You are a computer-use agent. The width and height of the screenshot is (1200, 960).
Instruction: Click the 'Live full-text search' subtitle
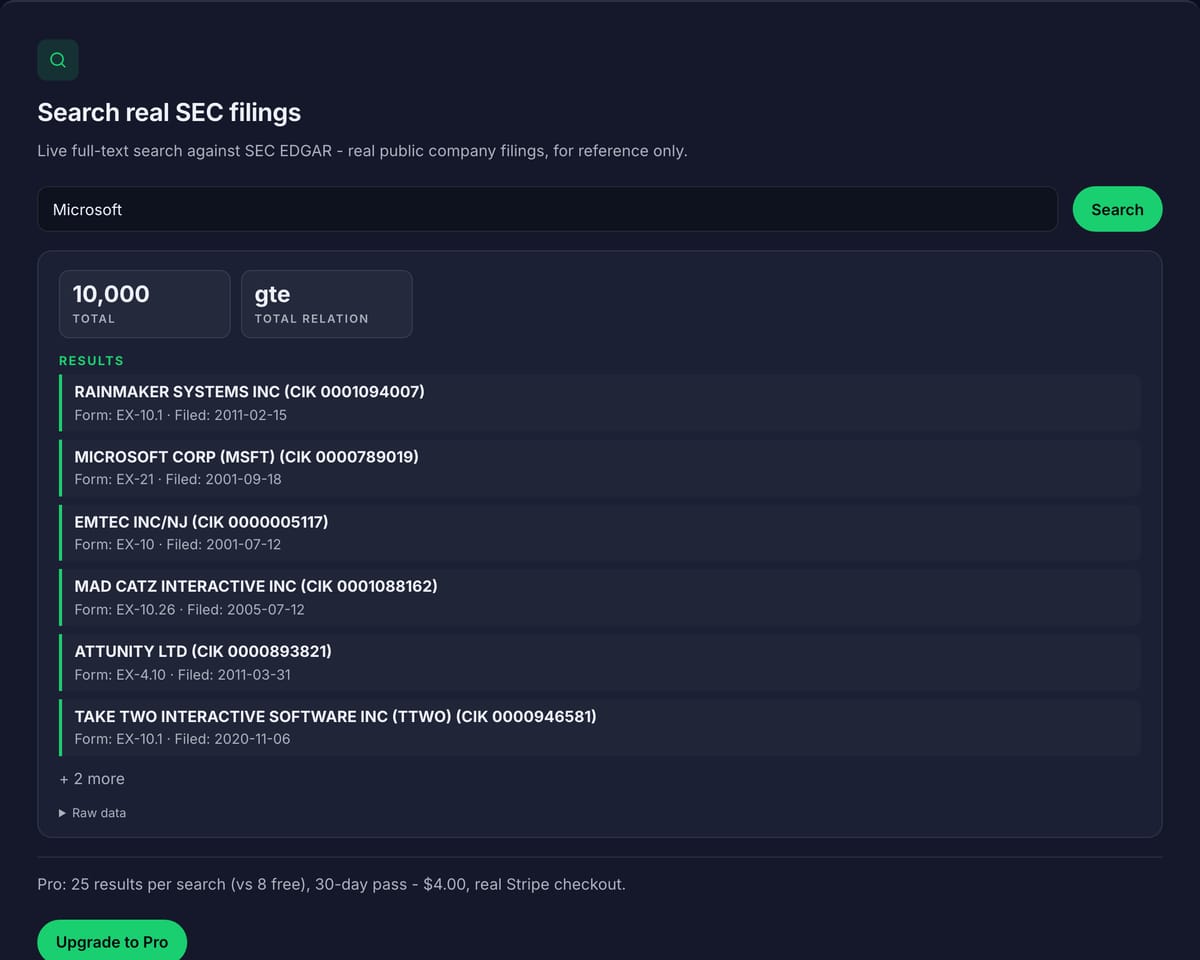[x=362, y=152]
